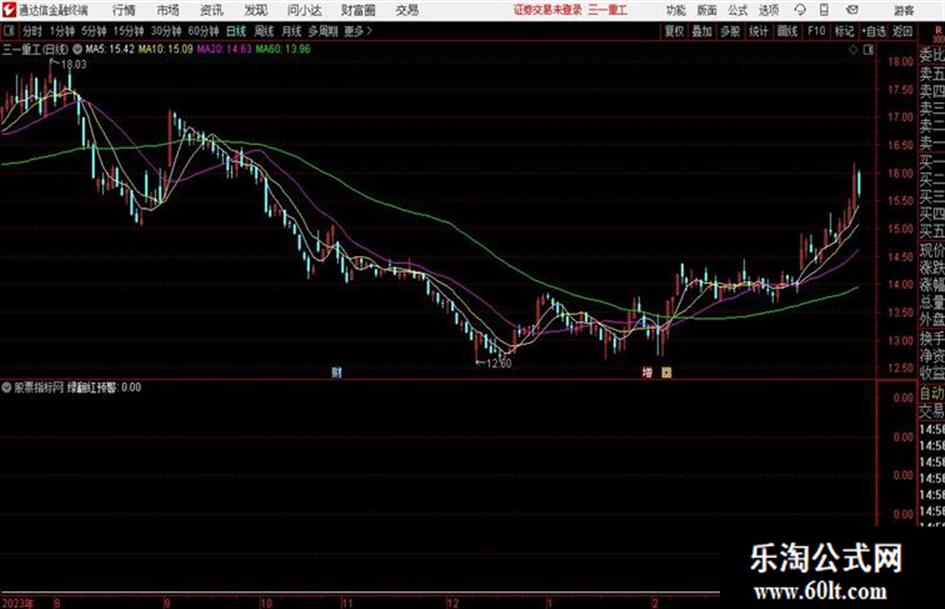The height and width of the screenshot is (609, 945).
Task: Open the mobile phone icon in title bar
Action: pos(824,10)
